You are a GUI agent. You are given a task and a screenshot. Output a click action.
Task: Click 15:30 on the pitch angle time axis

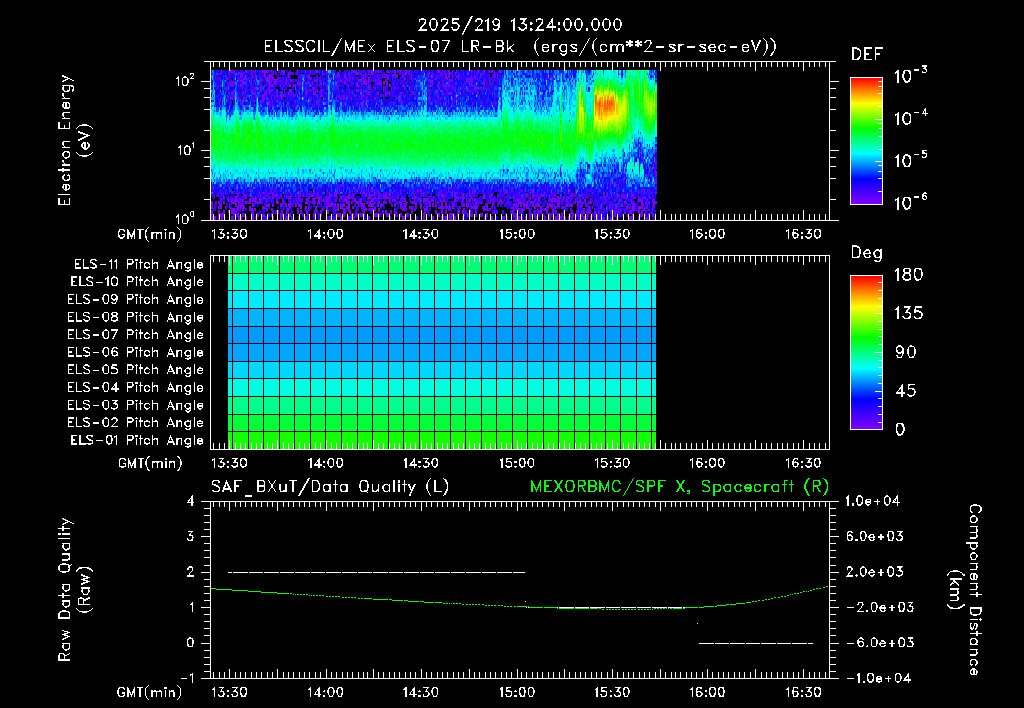point(611,463)
